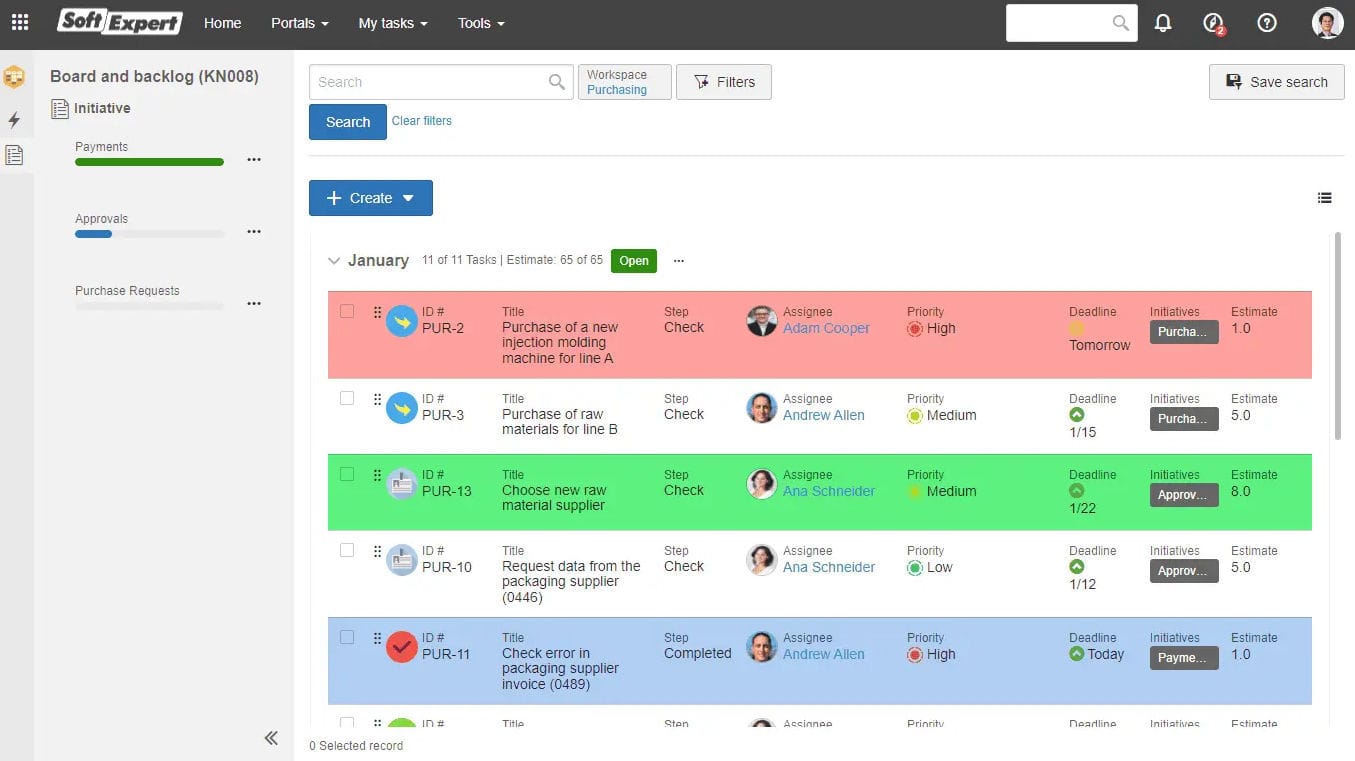Screen dimensions: 1355x761
Task: Click the Approvals progress bar
Action: 148,234
